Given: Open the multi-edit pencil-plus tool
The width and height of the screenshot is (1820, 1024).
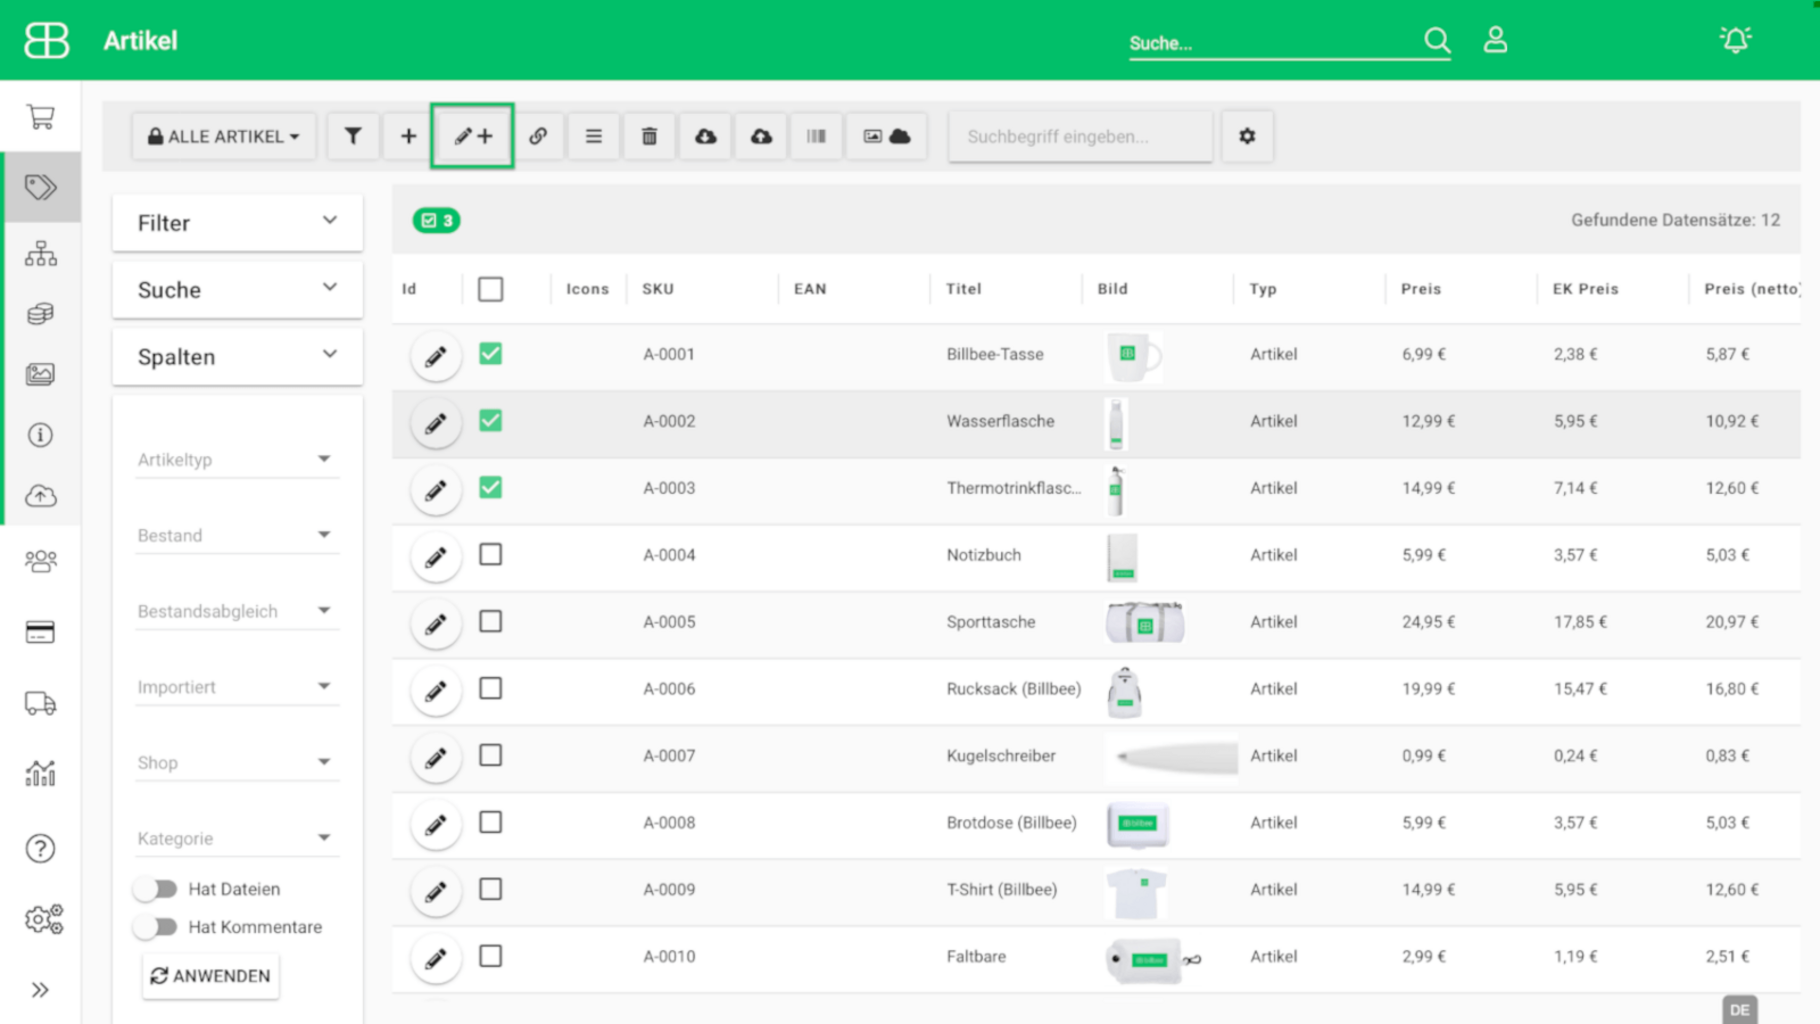Looking at the screenshot, I should point(473,136).
